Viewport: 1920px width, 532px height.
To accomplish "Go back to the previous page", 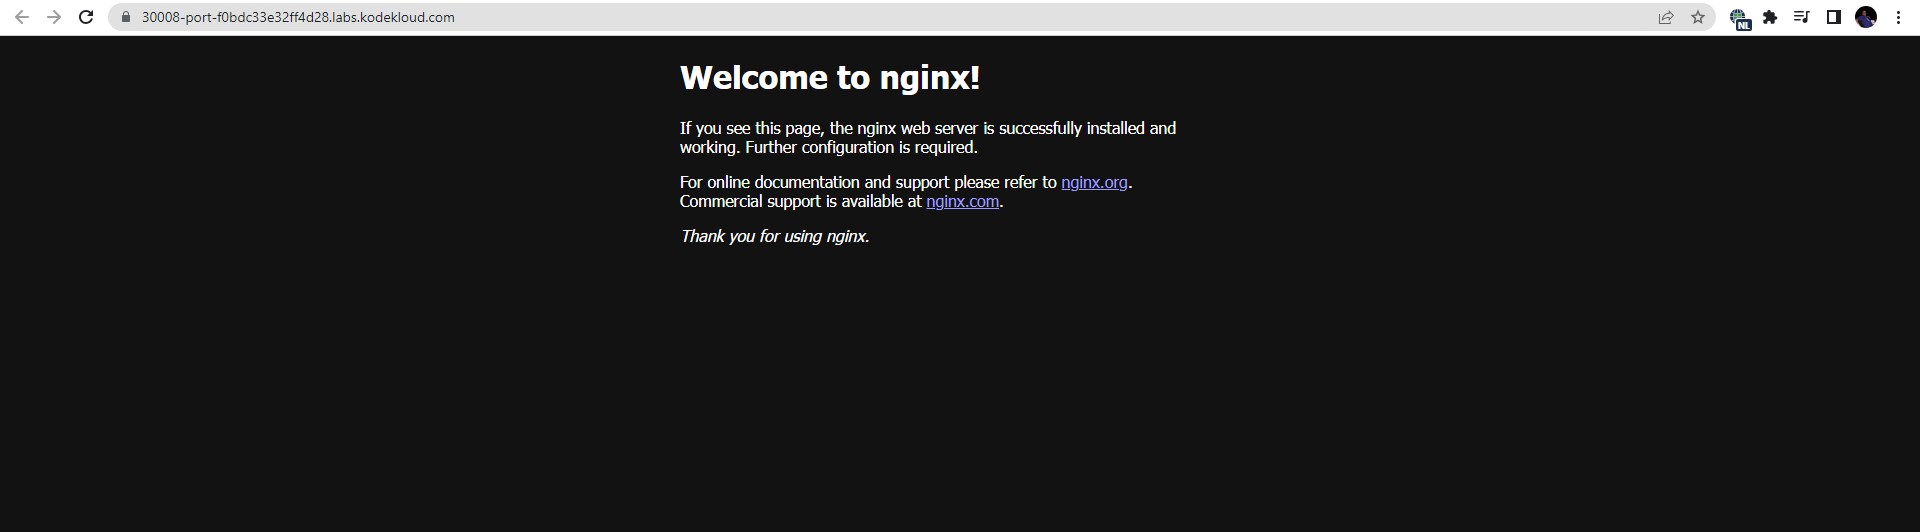I will pos(22,17).
